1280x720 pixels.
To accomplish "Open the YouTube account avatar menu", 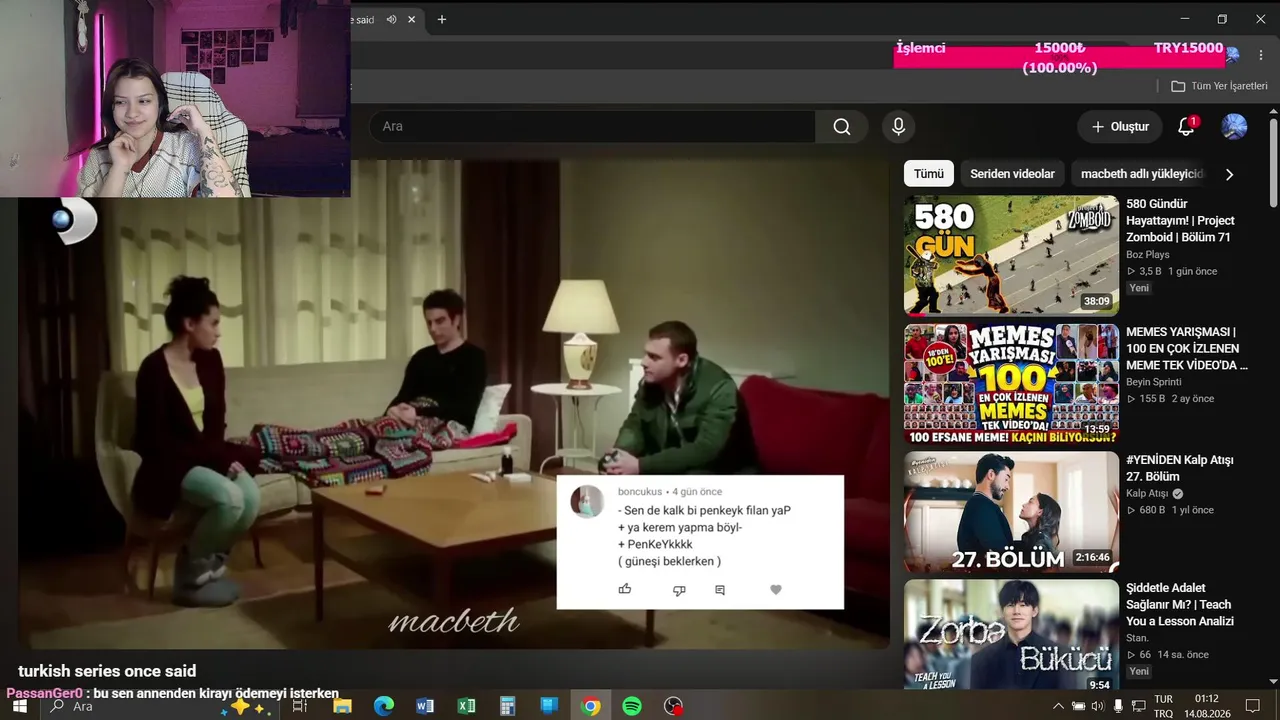I will [1234, 127].
